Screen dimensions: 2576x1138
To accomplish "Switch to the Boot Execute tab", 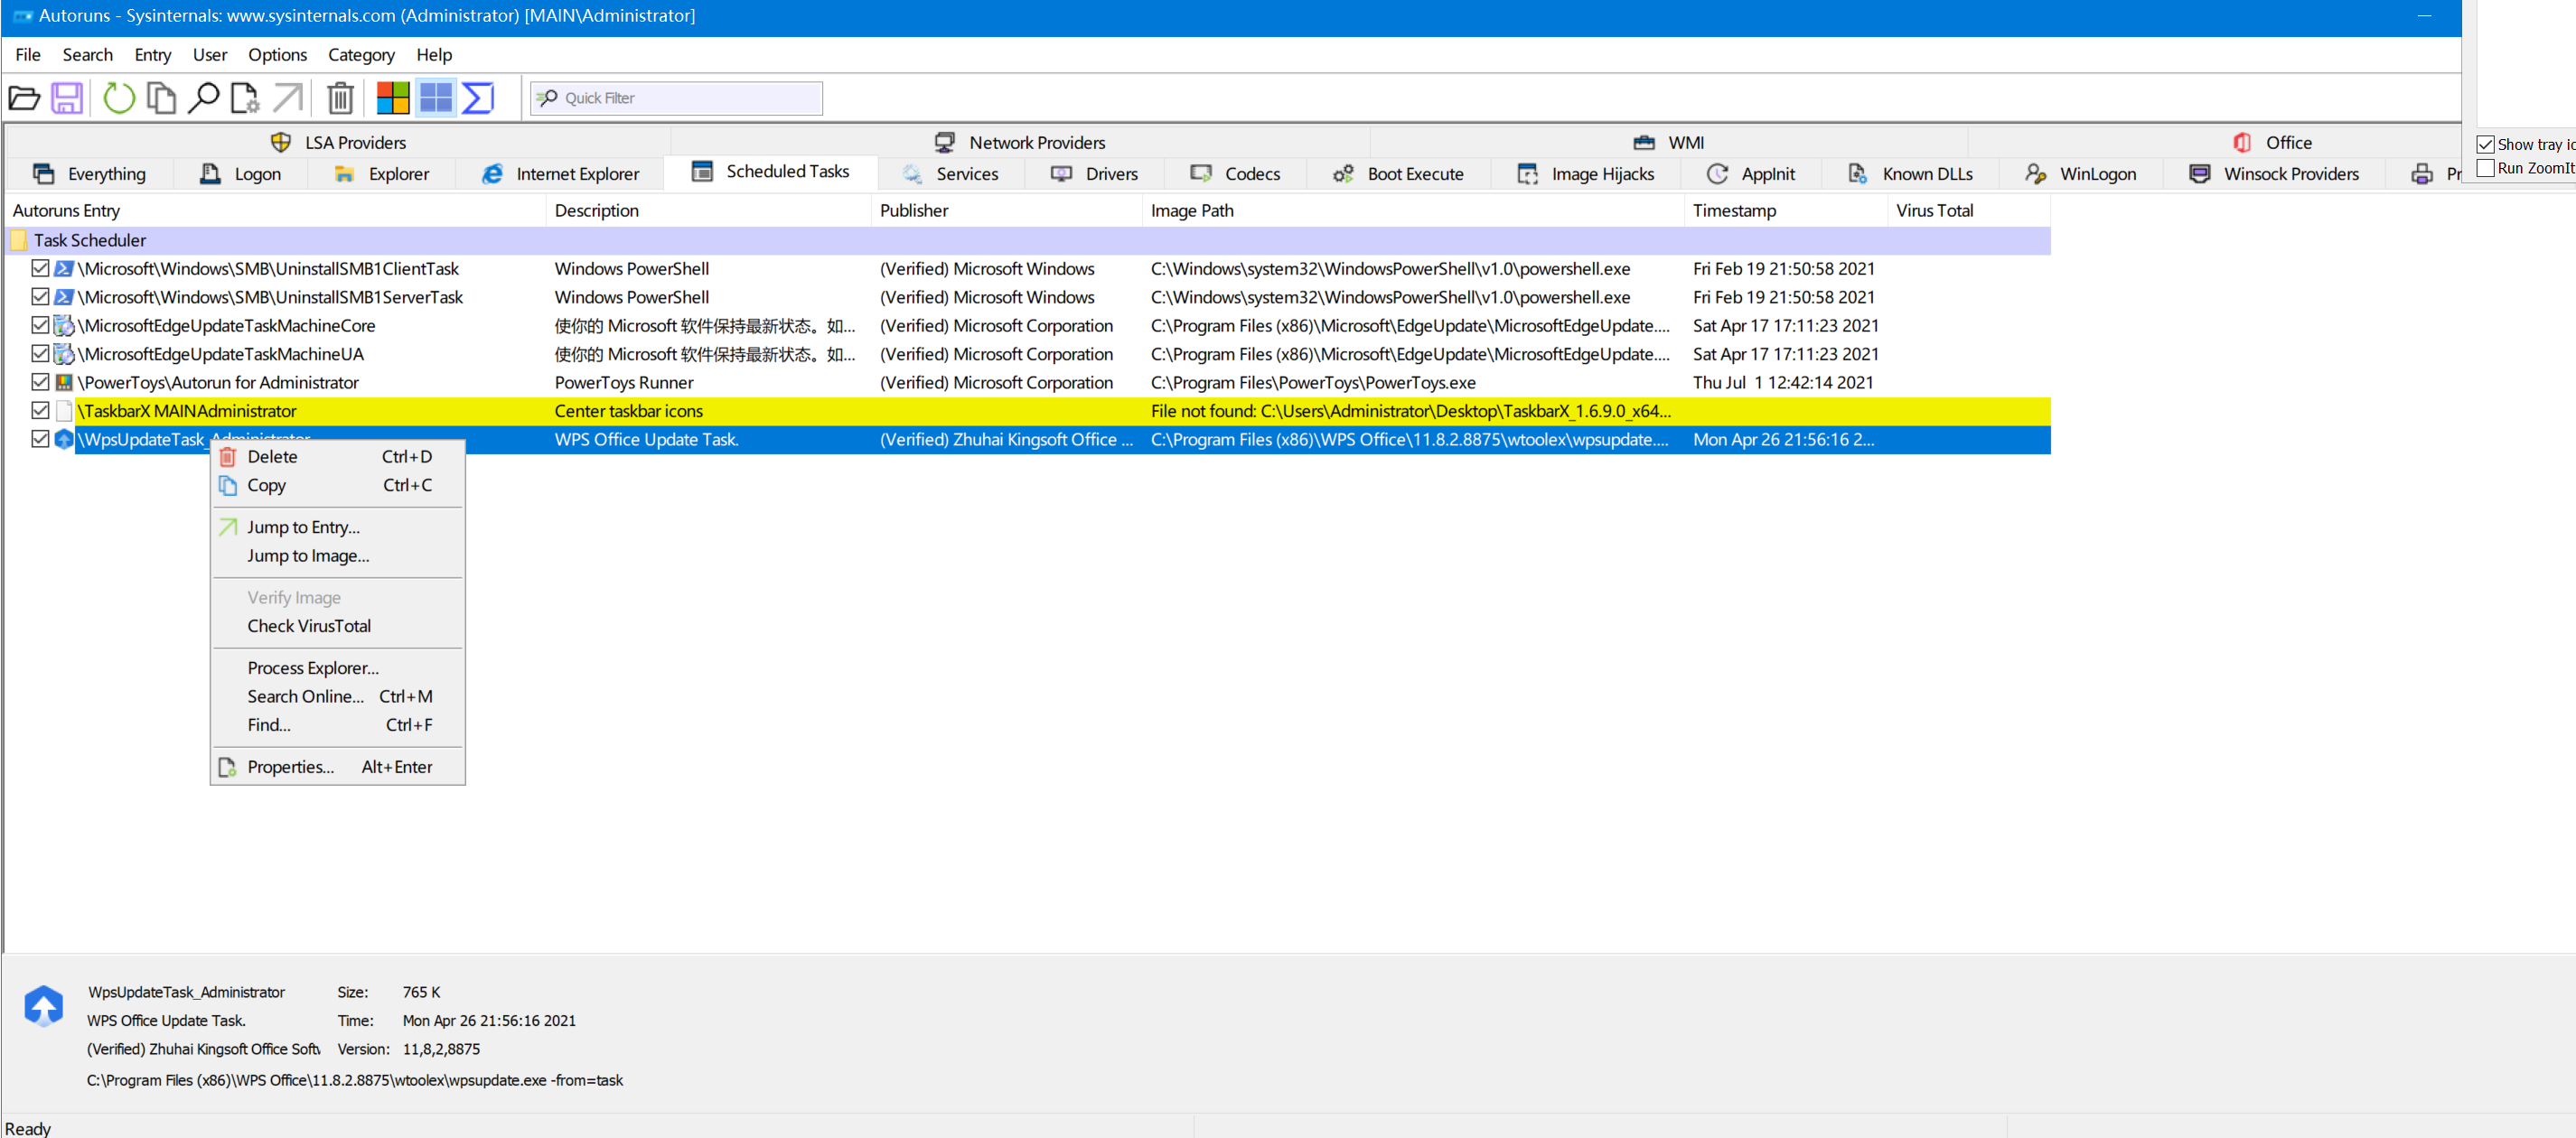I will (1398, 174).
